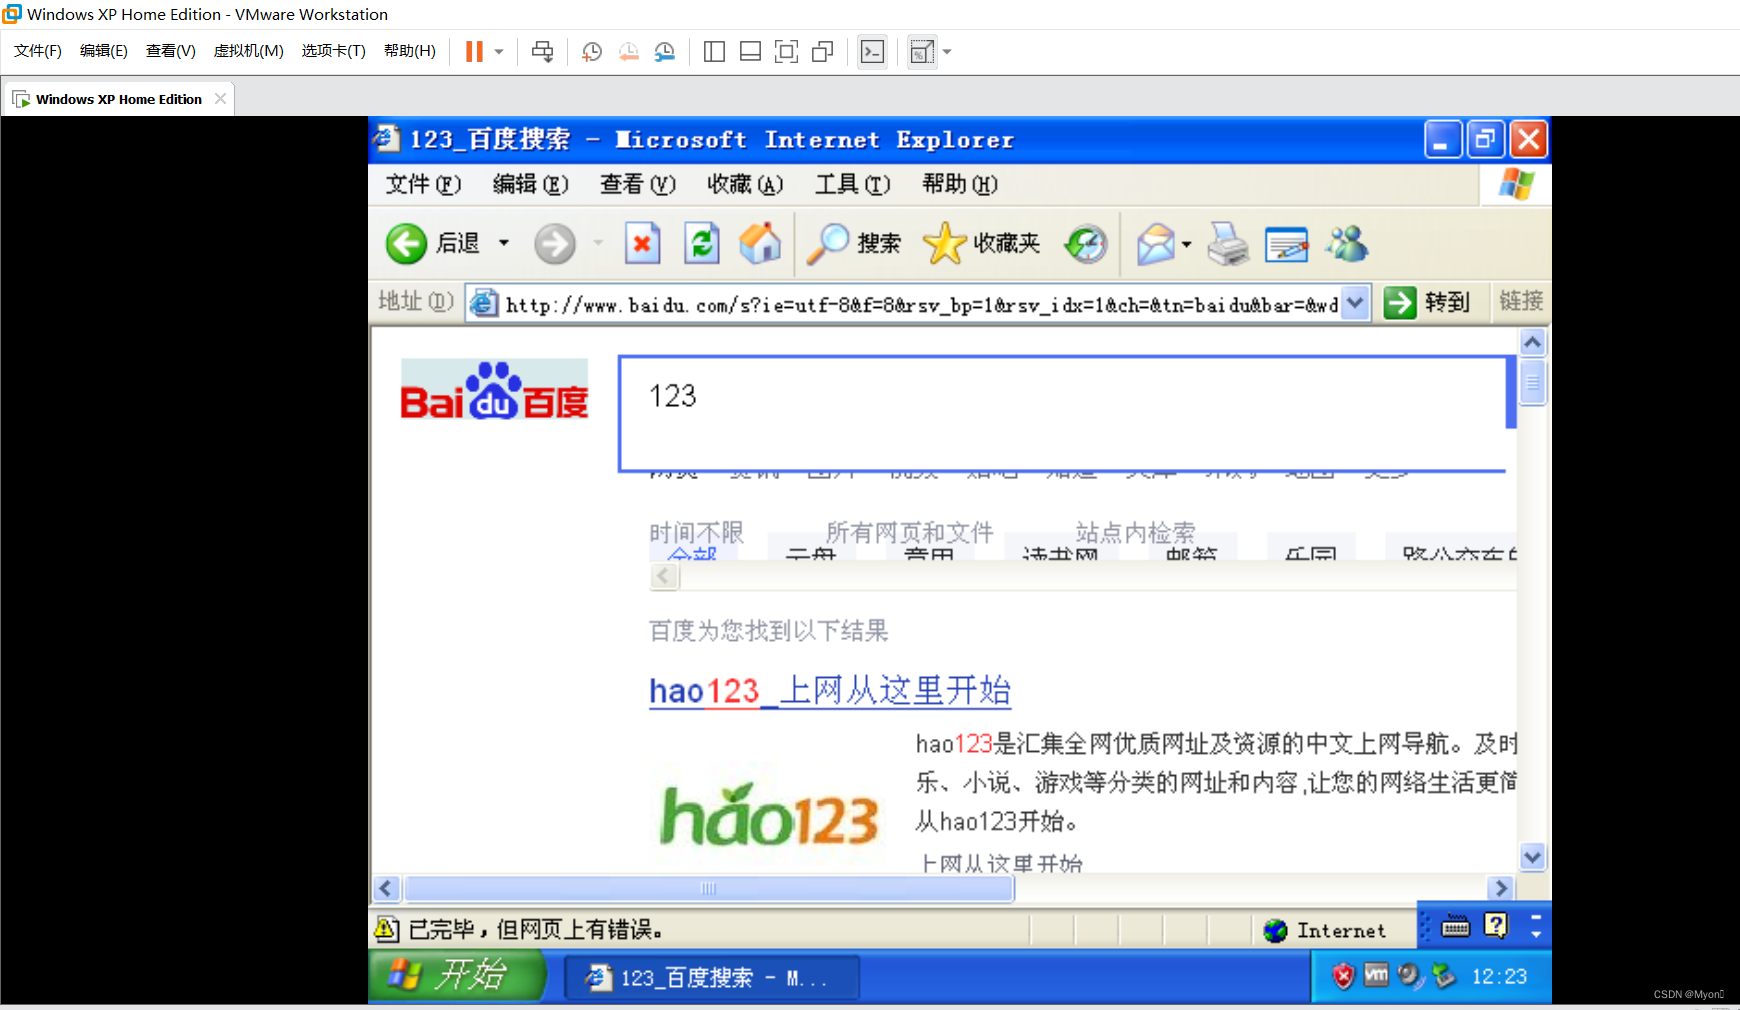Viewport: 1740px width, 1010px height.
Task: Open VMware 虚拟机(M) menu
Action: click(x=248, y=51)
